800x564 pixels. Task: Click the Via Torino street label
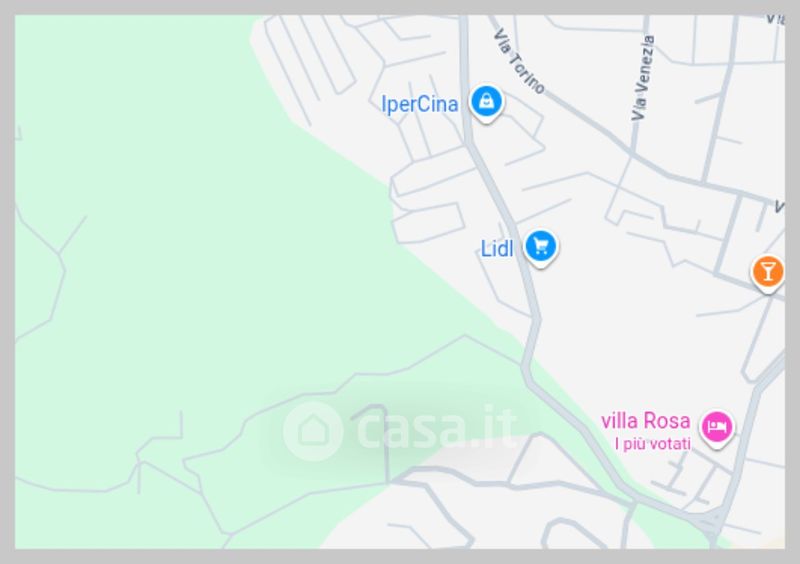pos(519,62)
